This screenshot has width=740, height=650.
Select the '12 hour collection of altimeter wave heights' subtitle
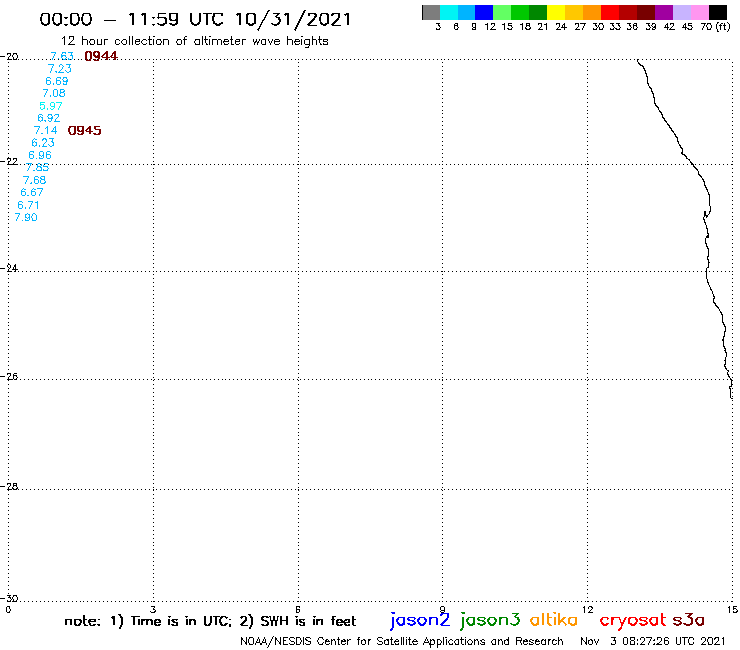[194, 41]
